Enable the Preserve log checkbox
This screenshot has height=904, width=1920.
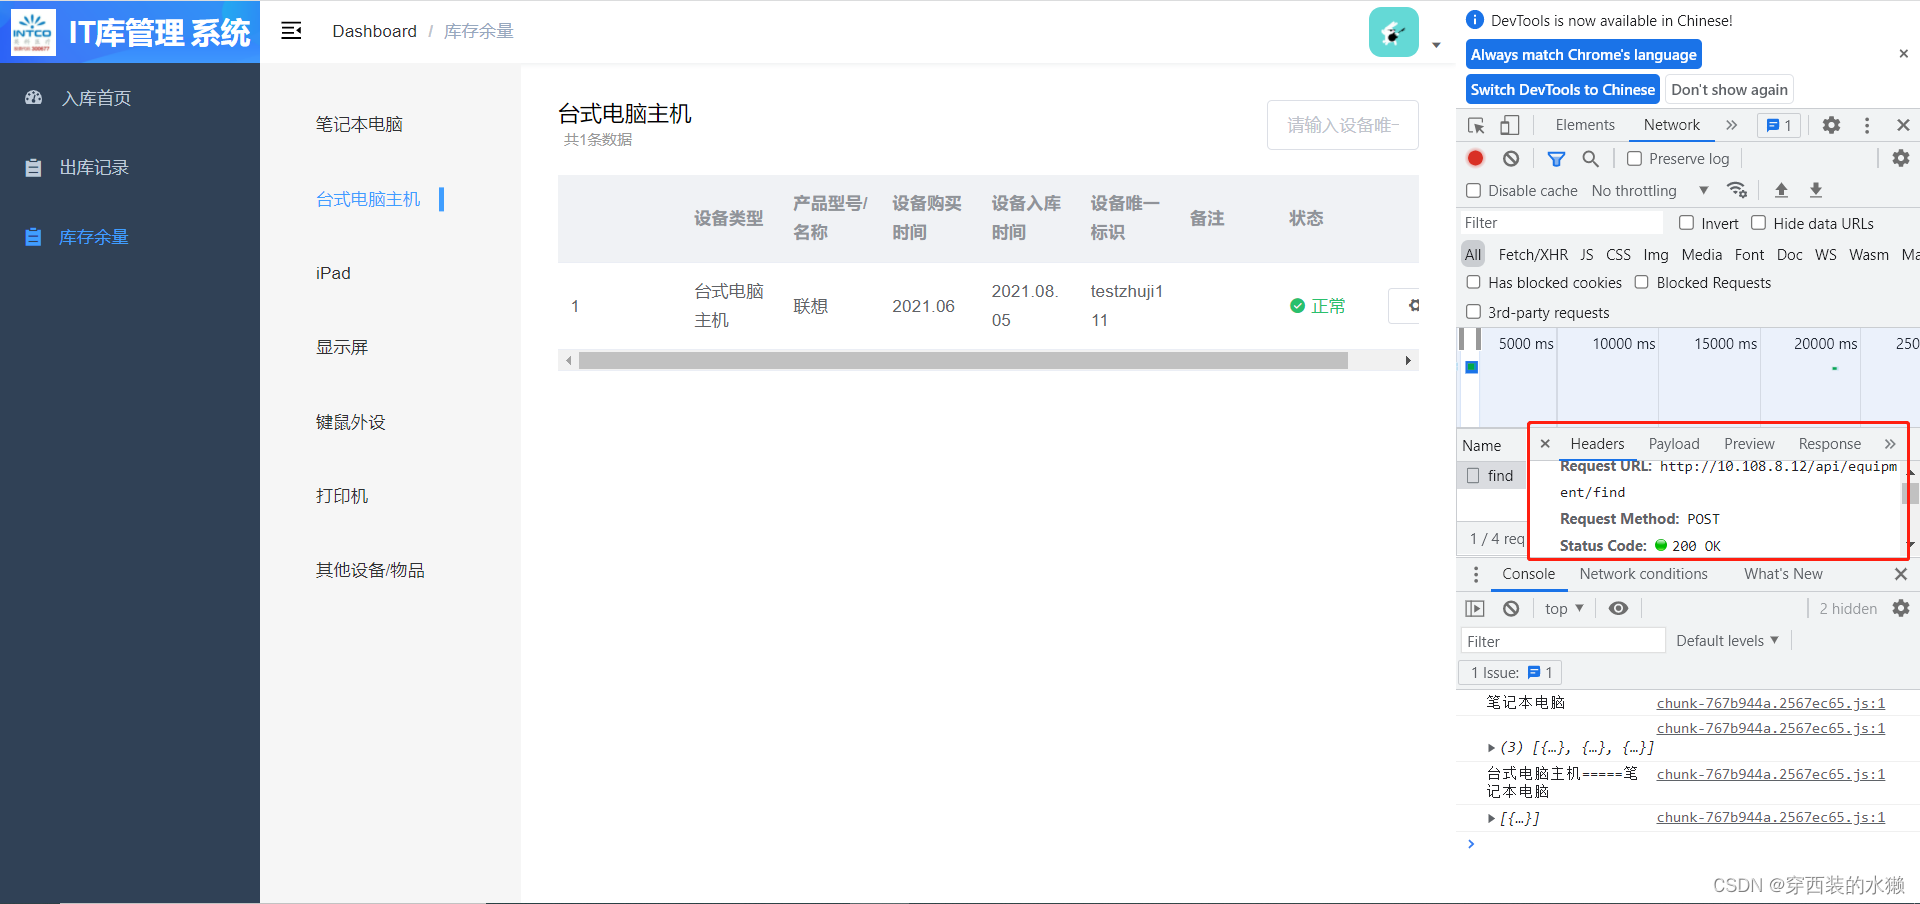click(1636, 158)
